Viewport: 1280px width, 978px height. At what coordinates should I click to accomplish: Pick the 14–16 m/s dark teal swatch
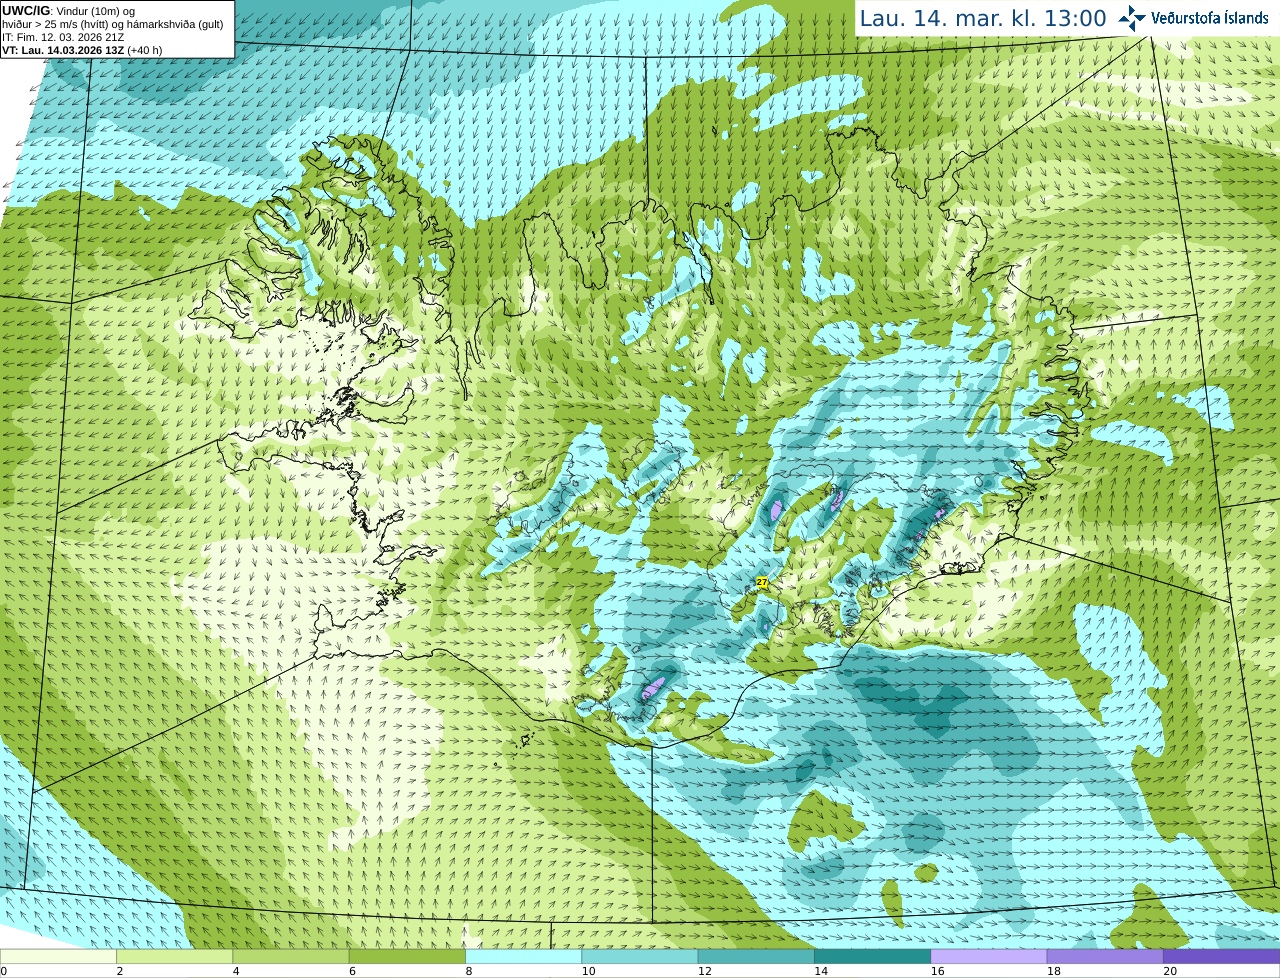[872, 956]
